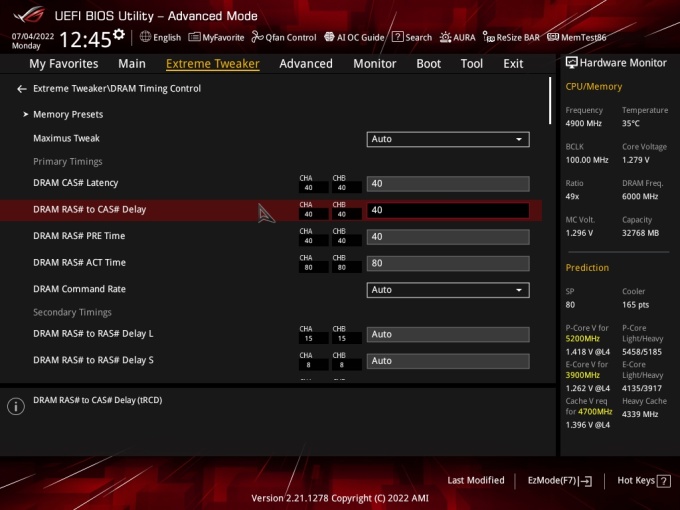
Task: Open clock settings via gear icon
Action: [x=119, y=34]
